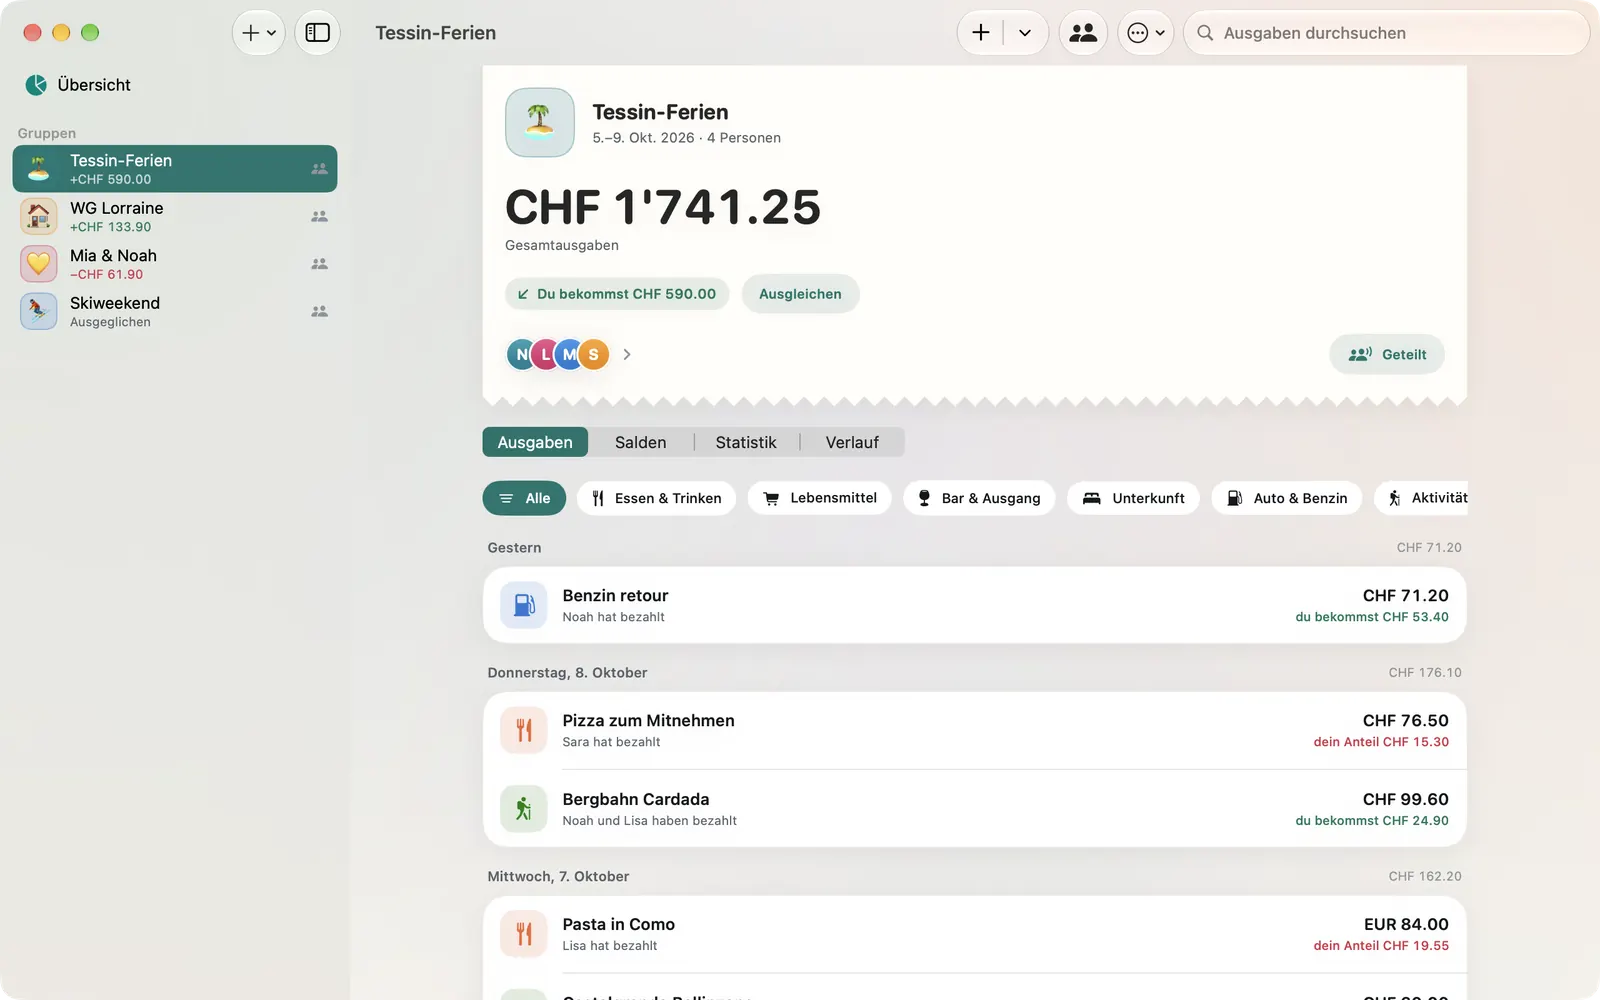Open the sidebar plus dropdown for new group
1600x1000 pixels.
(258, 33)
